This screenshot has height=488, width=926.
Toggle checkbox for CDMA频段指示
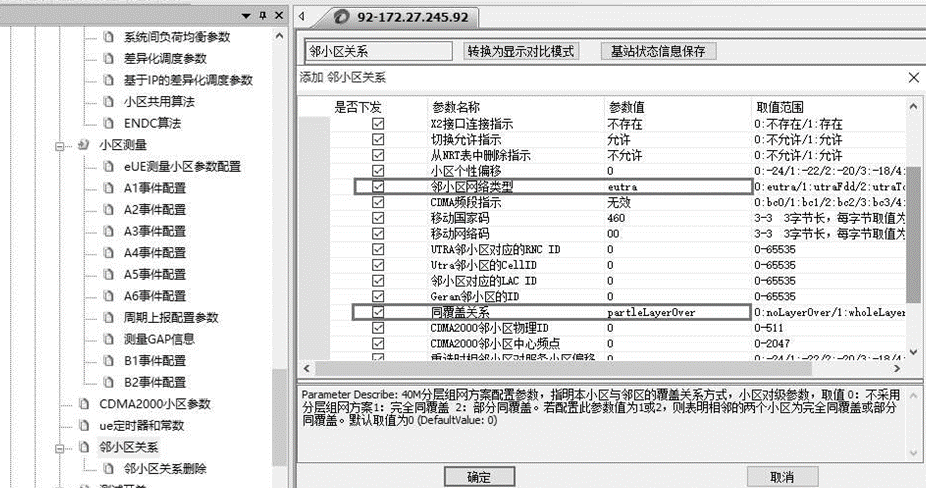click(x=378, y=202)
